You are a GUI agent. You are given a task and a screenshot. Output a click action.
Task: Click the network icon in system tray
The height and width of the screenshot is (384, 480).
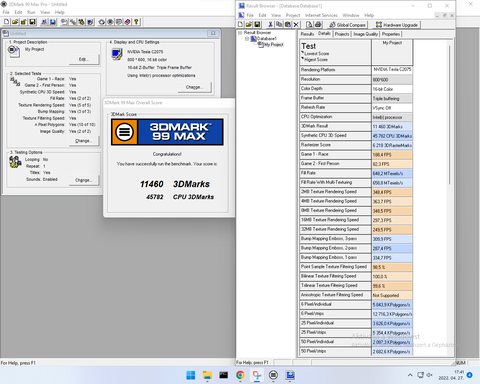click(x=420, y=375)
